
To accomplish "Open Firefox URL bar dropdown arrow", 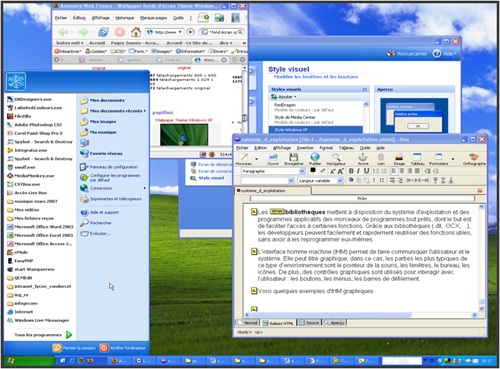I will click(x=180, y=32).
